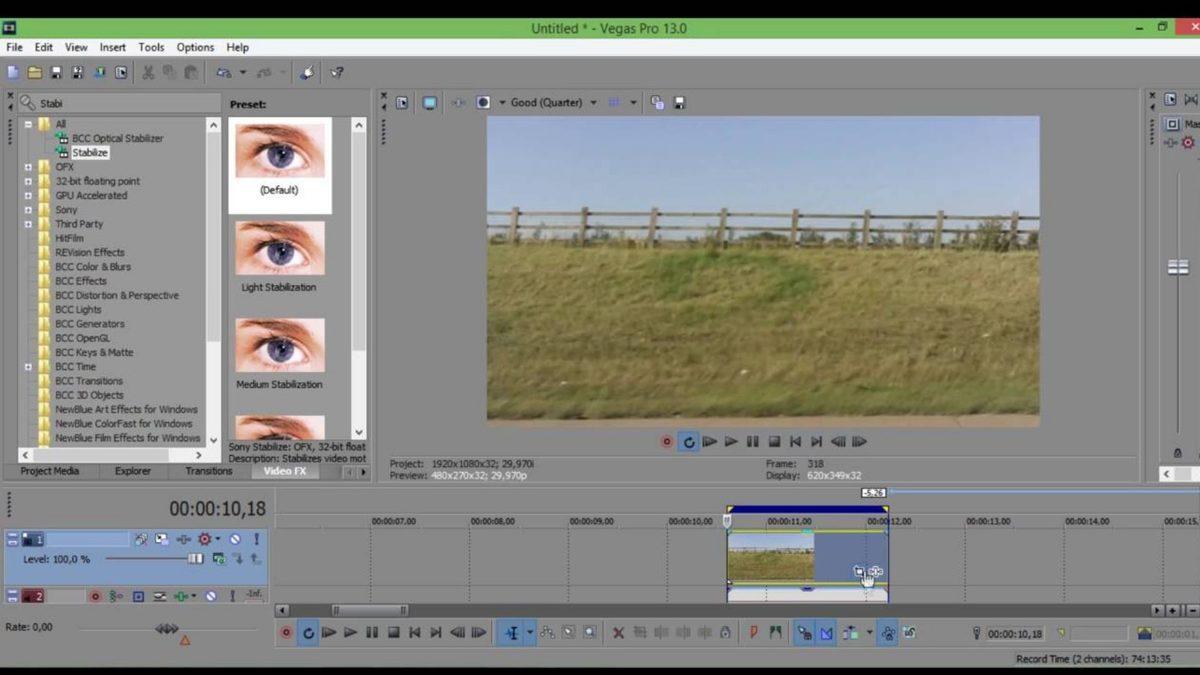Click the Enable Snapping icon in timeline toolbar

(805, 632)
